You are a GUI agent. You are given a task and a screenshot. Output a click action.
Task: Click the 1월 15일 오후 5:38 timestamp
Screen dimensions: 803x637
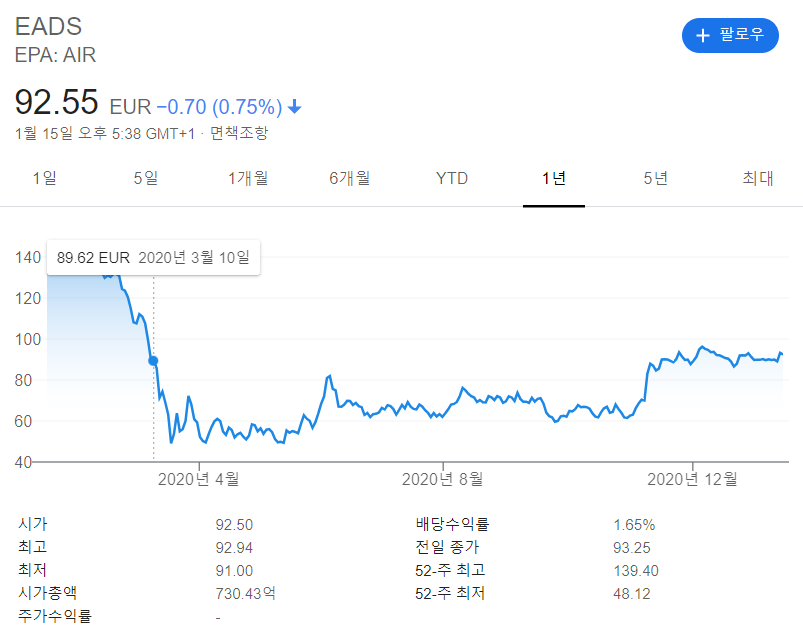pyautogui.click(x=105, y=134)
